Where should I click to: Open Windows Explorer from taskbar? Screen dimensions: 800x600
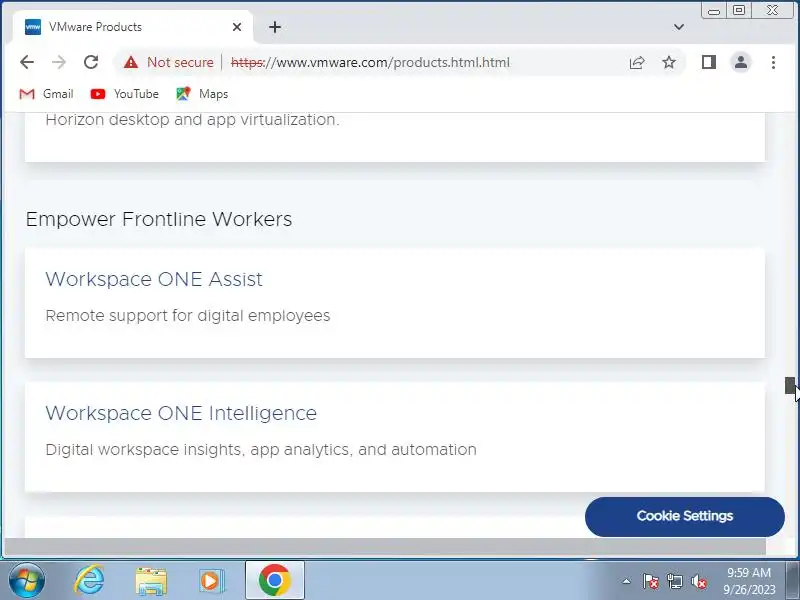point(151,581)
